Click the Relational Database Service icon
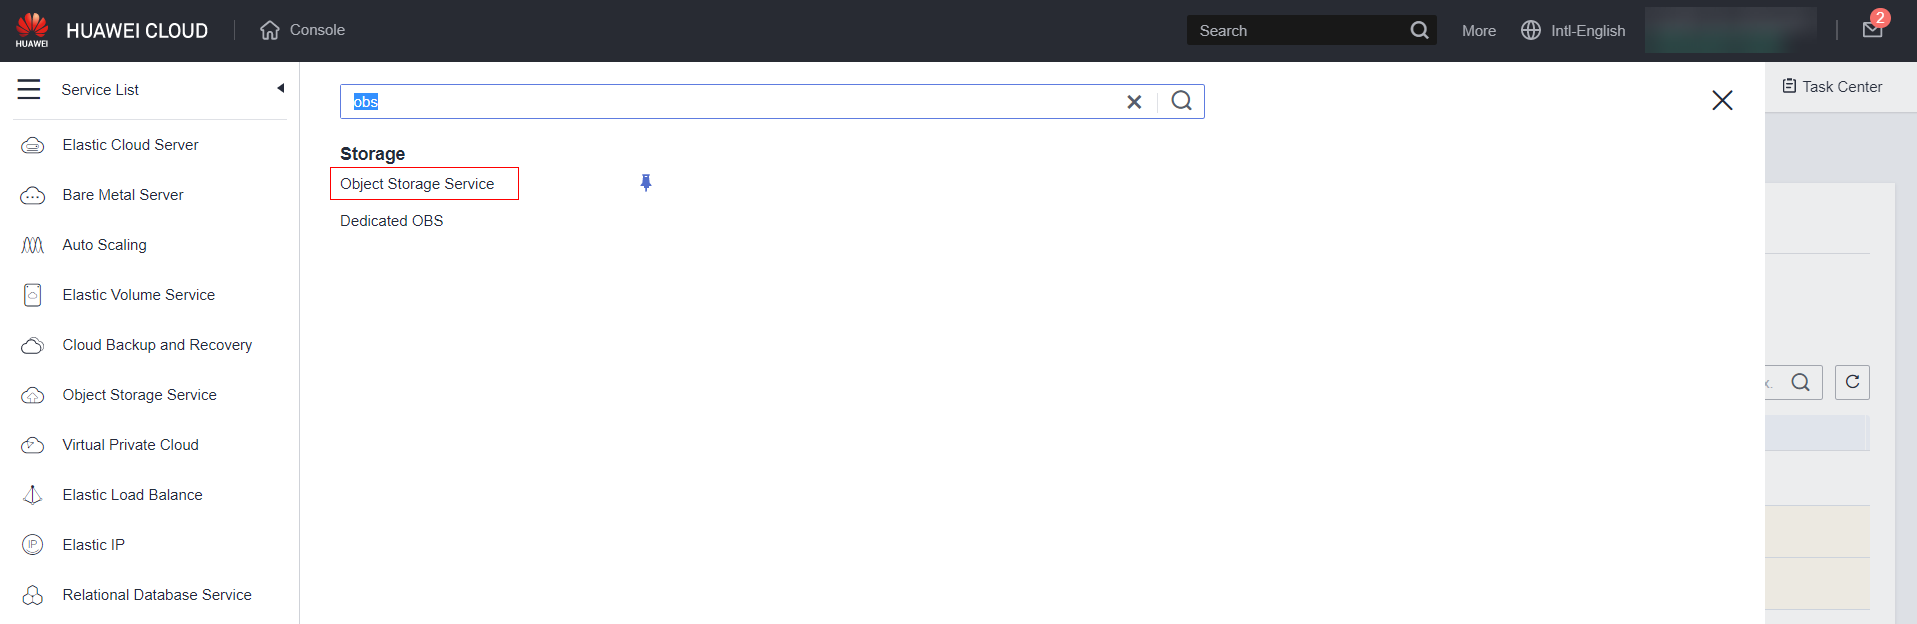Screen dimensions: 1917x624 click(x=33, y=595)
